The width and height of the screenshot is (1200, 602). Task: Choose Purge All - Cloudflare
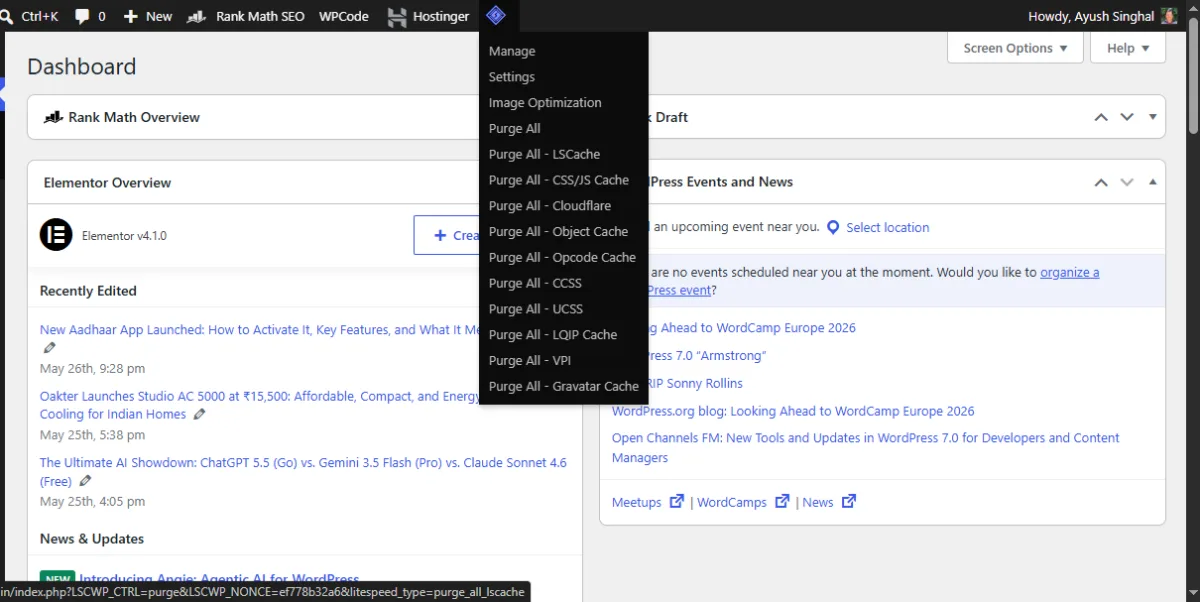550,206
